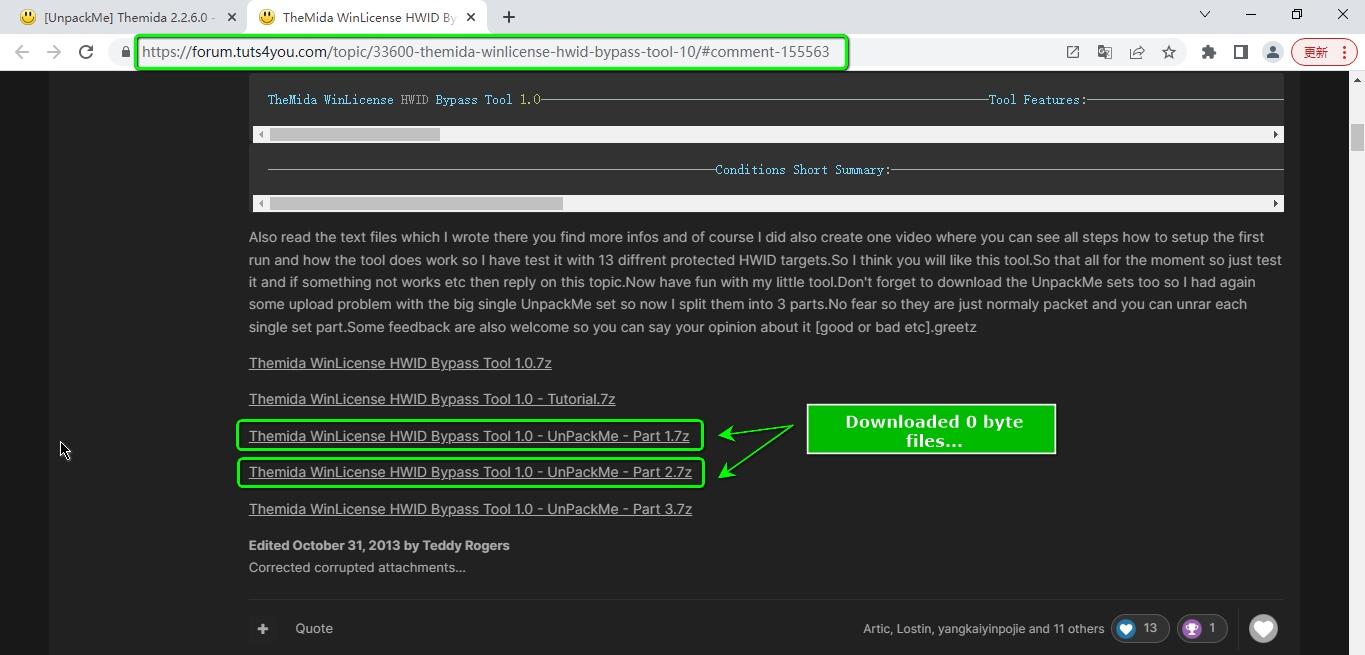Click the purple trophy reaction badge
Screen dimensions: 1365x655
[x=1201, y=628]
